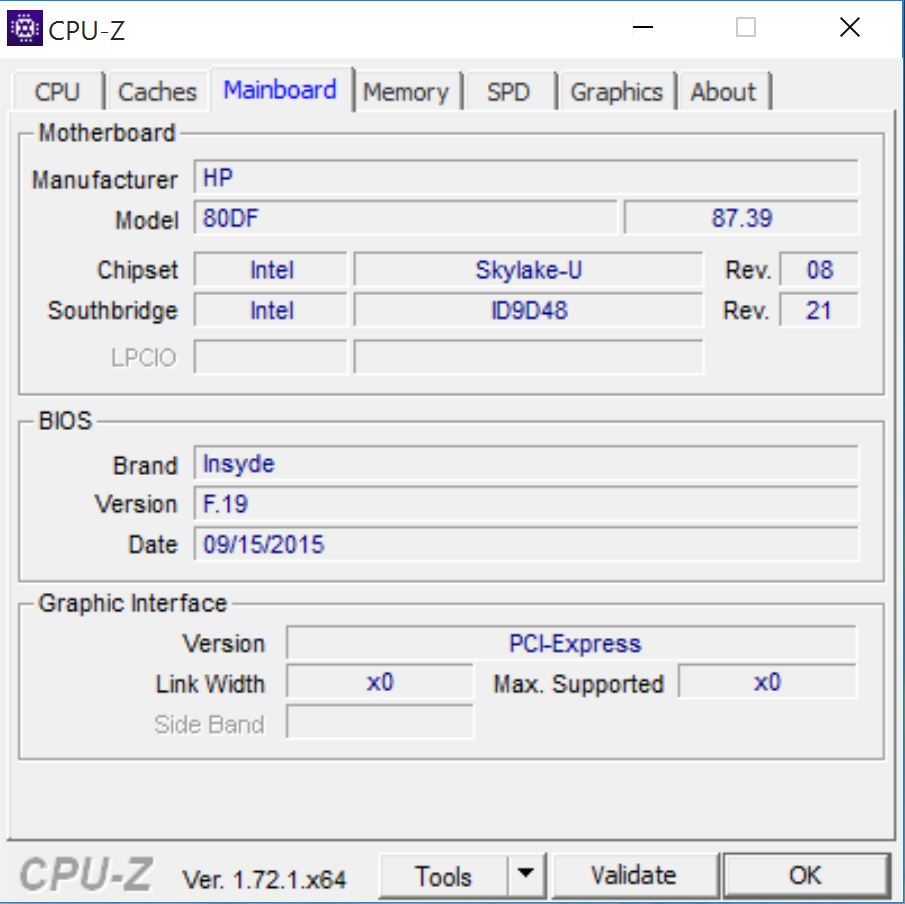
Task: Click the chipset vendor Intel field
Action: click(271, 270)
